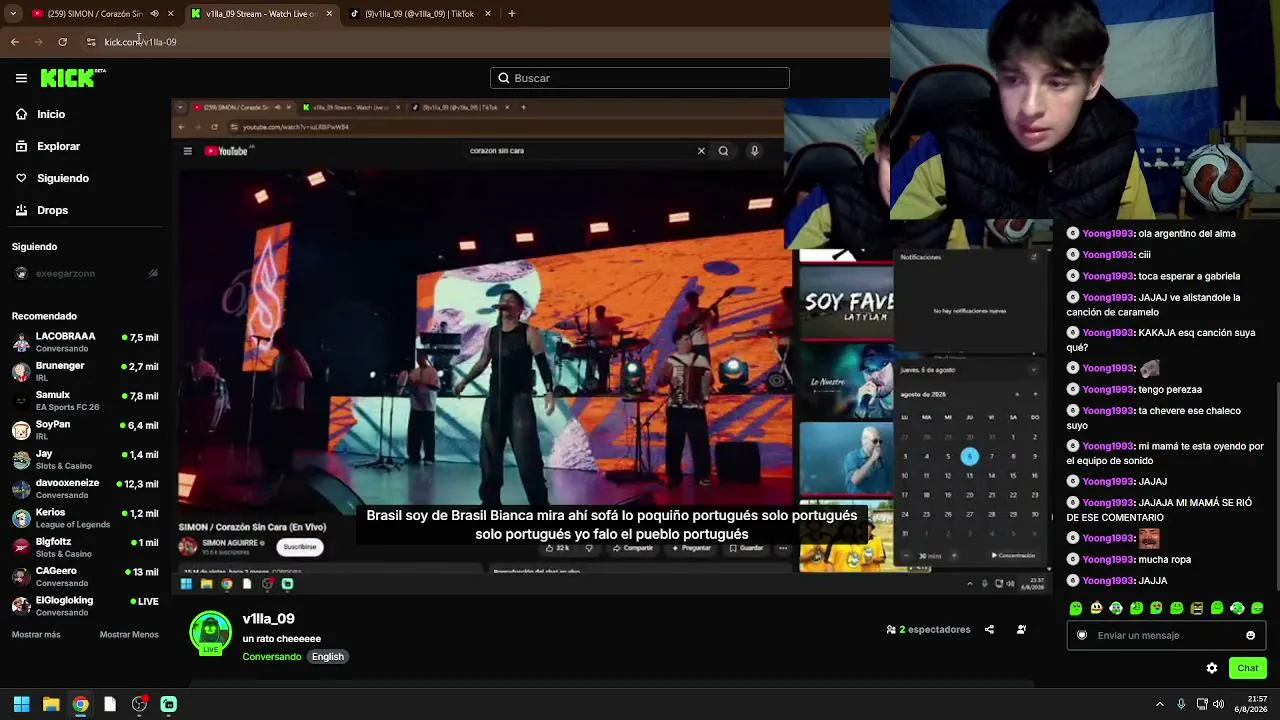Focus the Buscar search field
Image resolution: width=1280 pixels, height=720 pixels.
pyautogui.click(x=640, y=78)
